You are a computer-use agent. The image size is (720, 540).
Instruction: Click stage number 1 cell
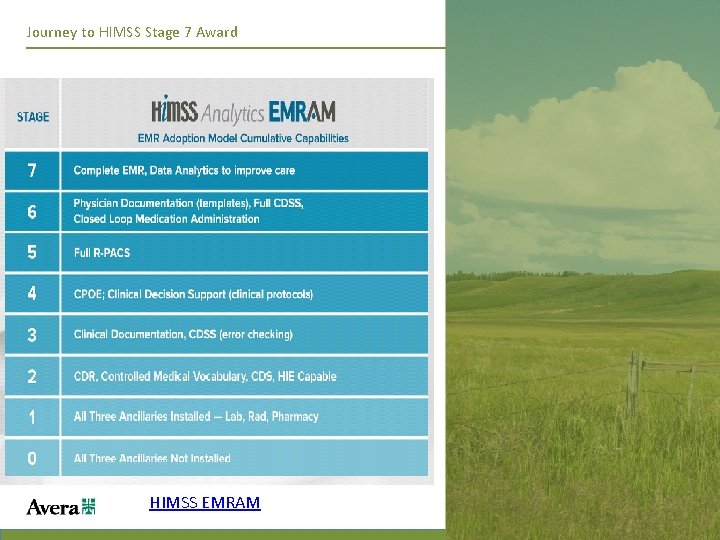coord(32,417)
